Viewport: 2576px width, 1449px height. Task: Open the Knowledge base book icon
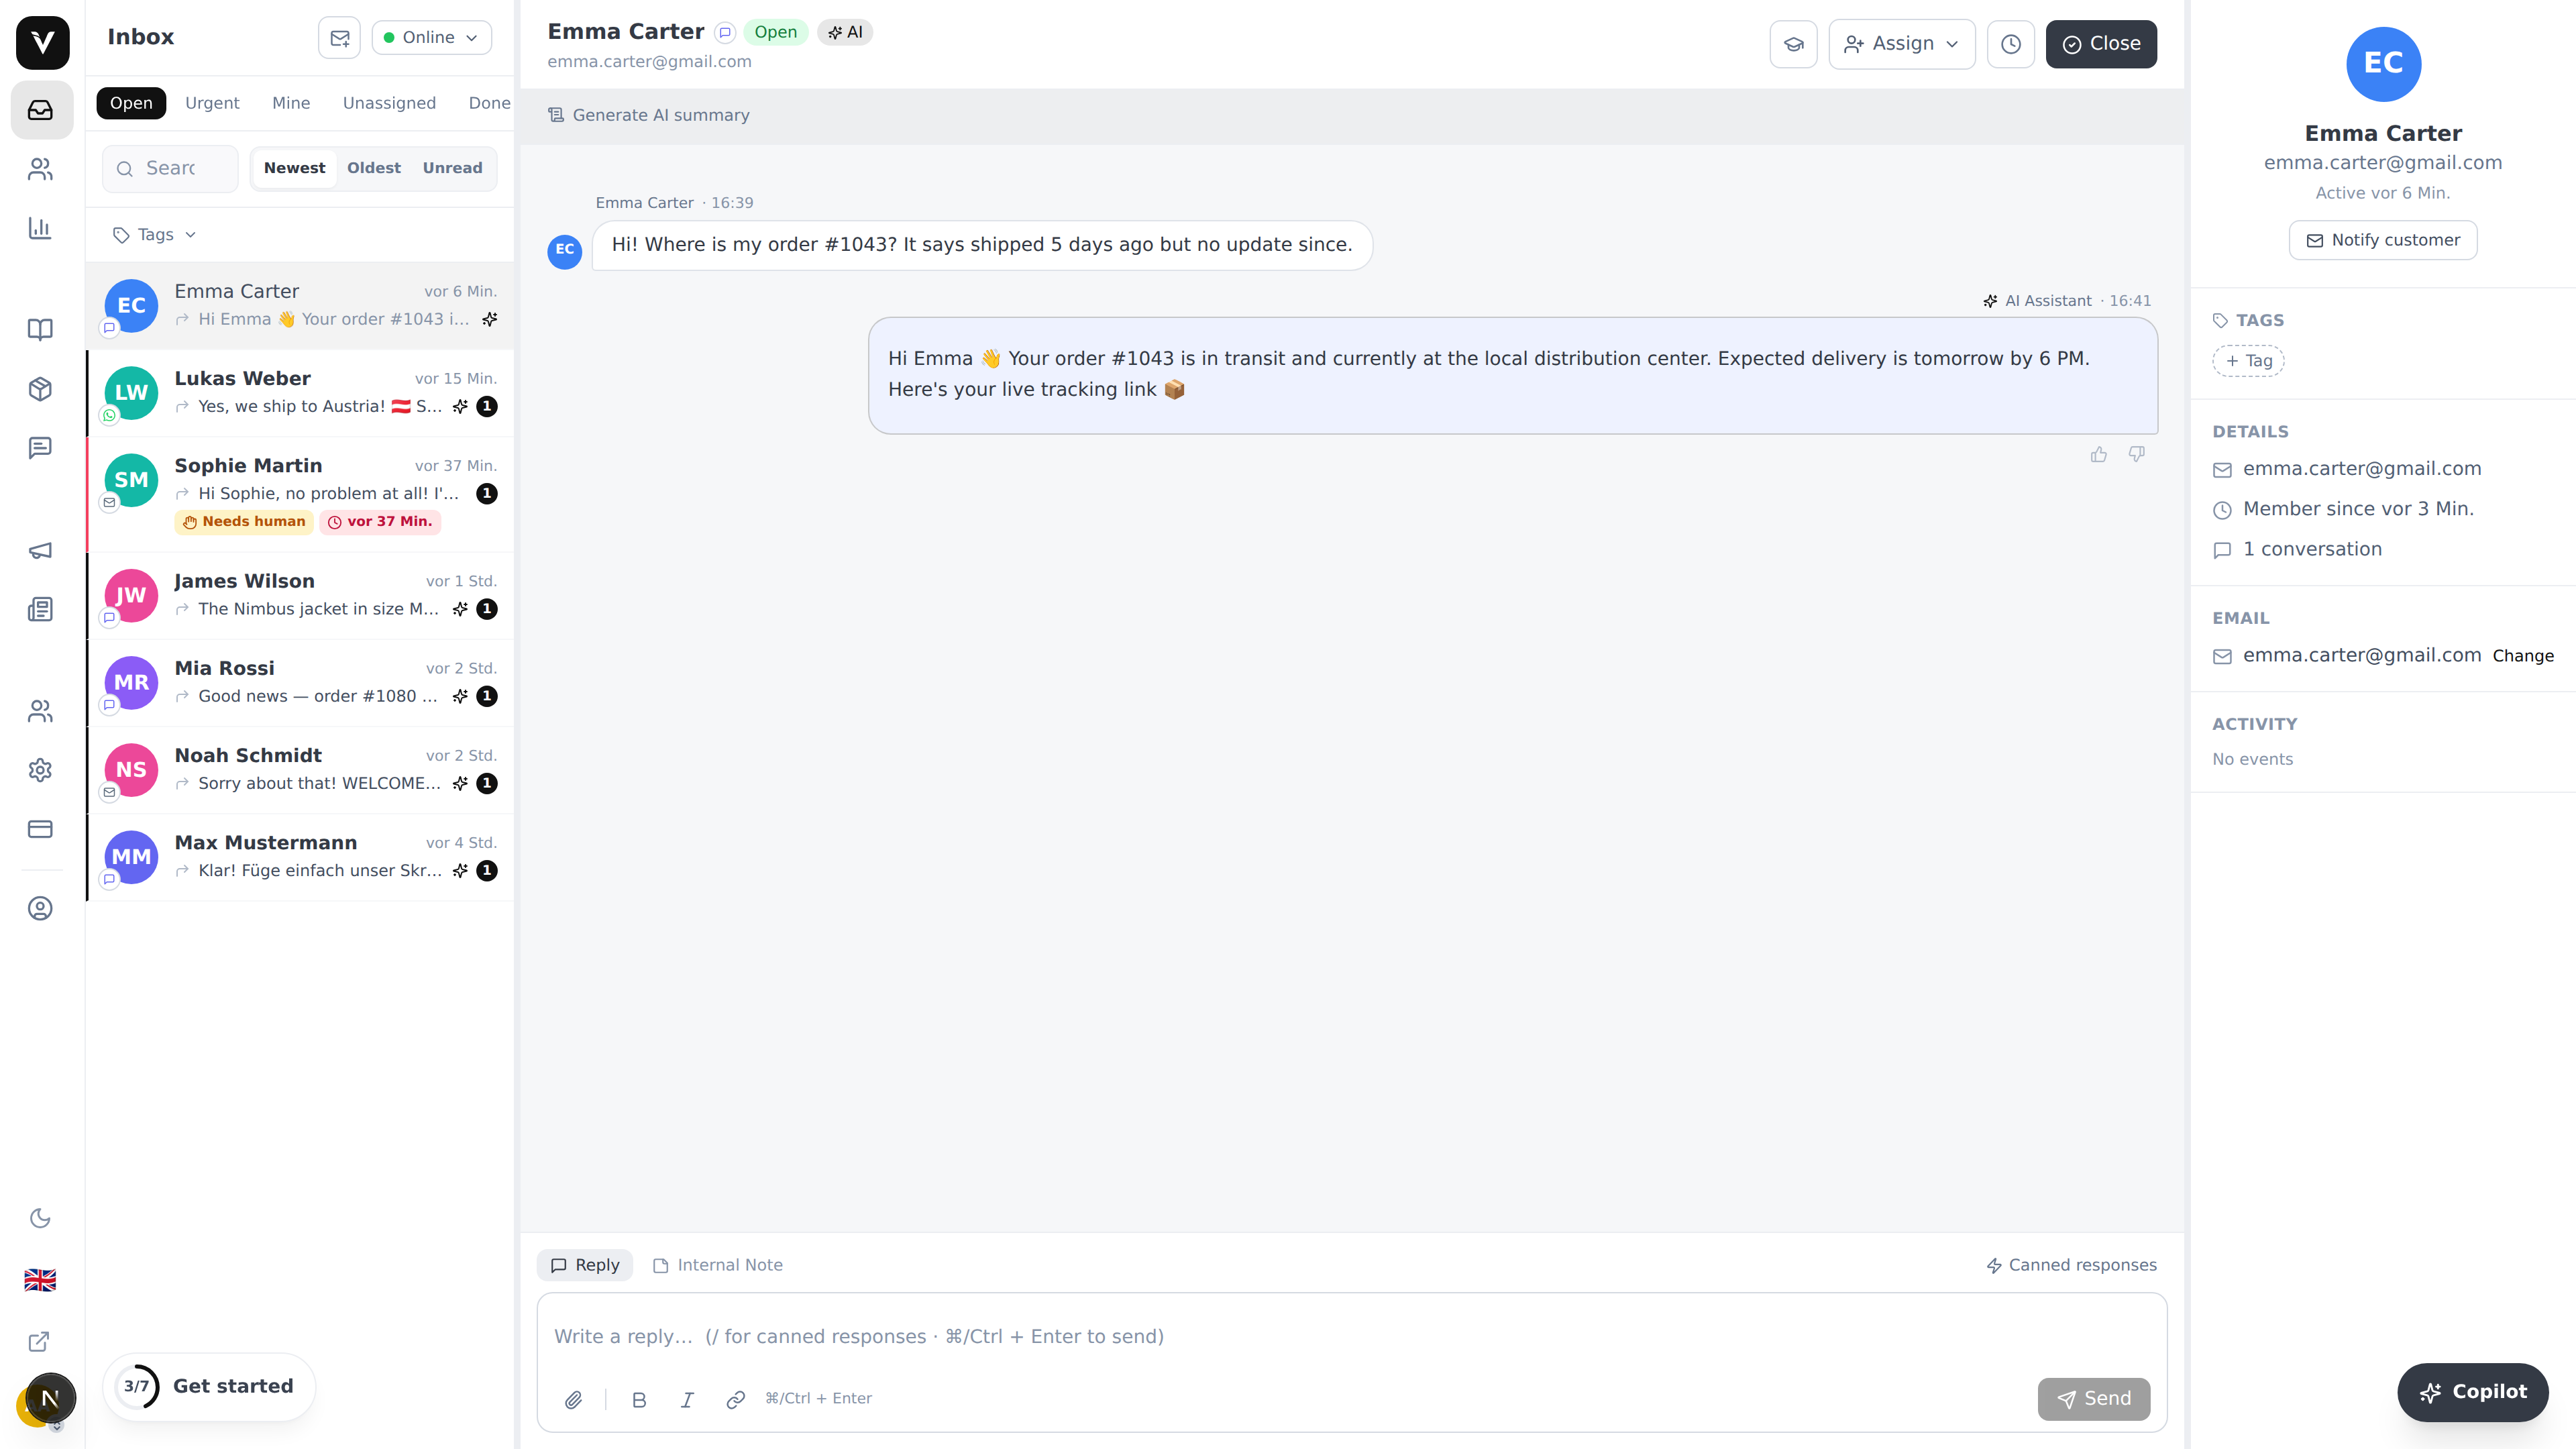coord(41,329)
